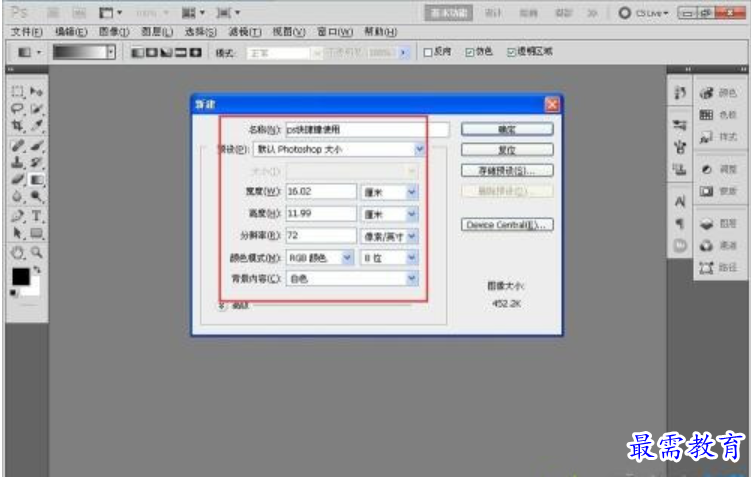Select the History Brush tool
The height and width of the screenshot is (478, 751).
(36, 162)
